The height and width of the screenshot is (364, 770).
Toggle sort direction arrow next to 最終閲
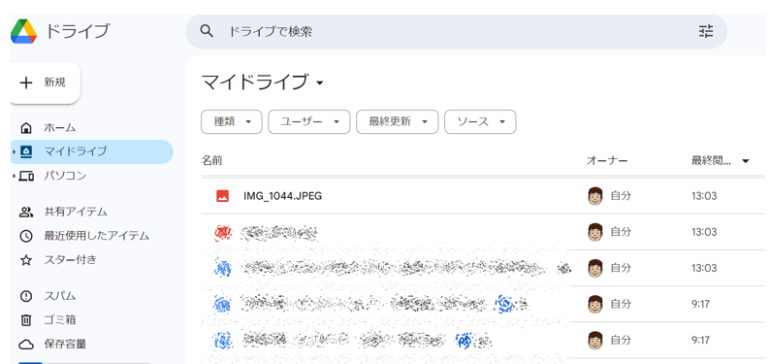click(745, 161)
